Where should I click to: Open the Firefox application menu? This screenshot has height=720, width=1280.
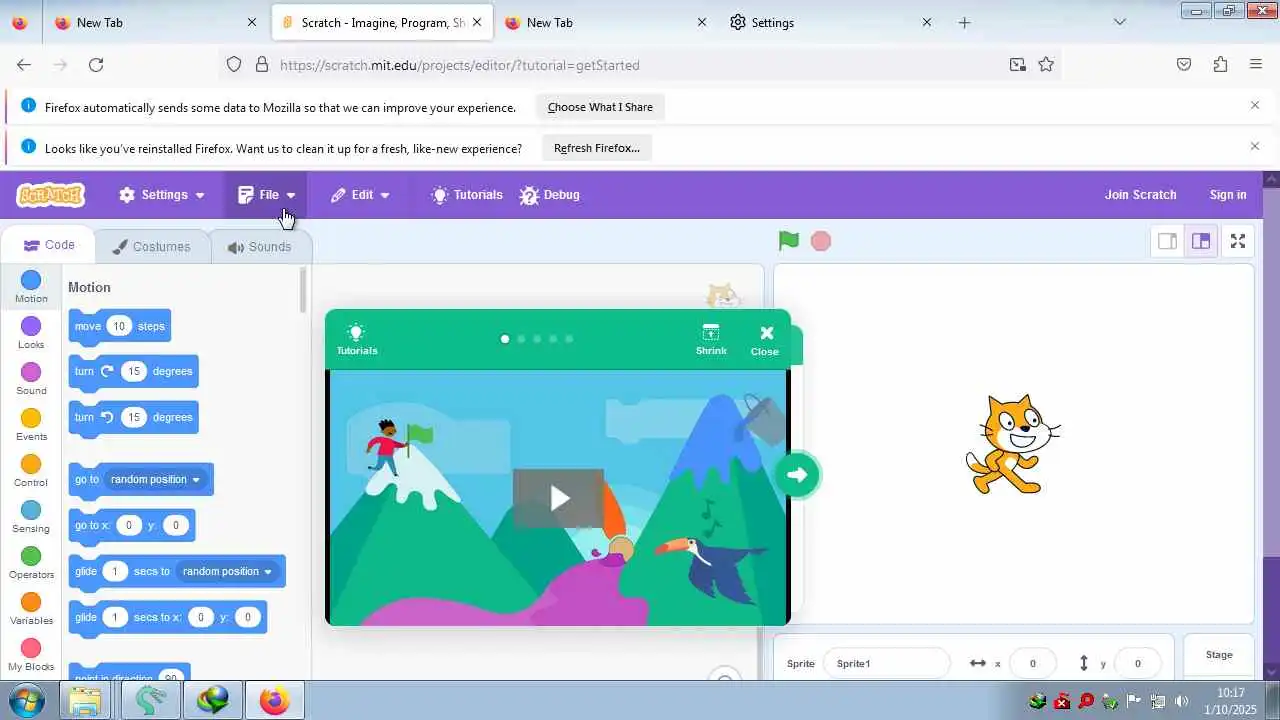point(1256,65)
